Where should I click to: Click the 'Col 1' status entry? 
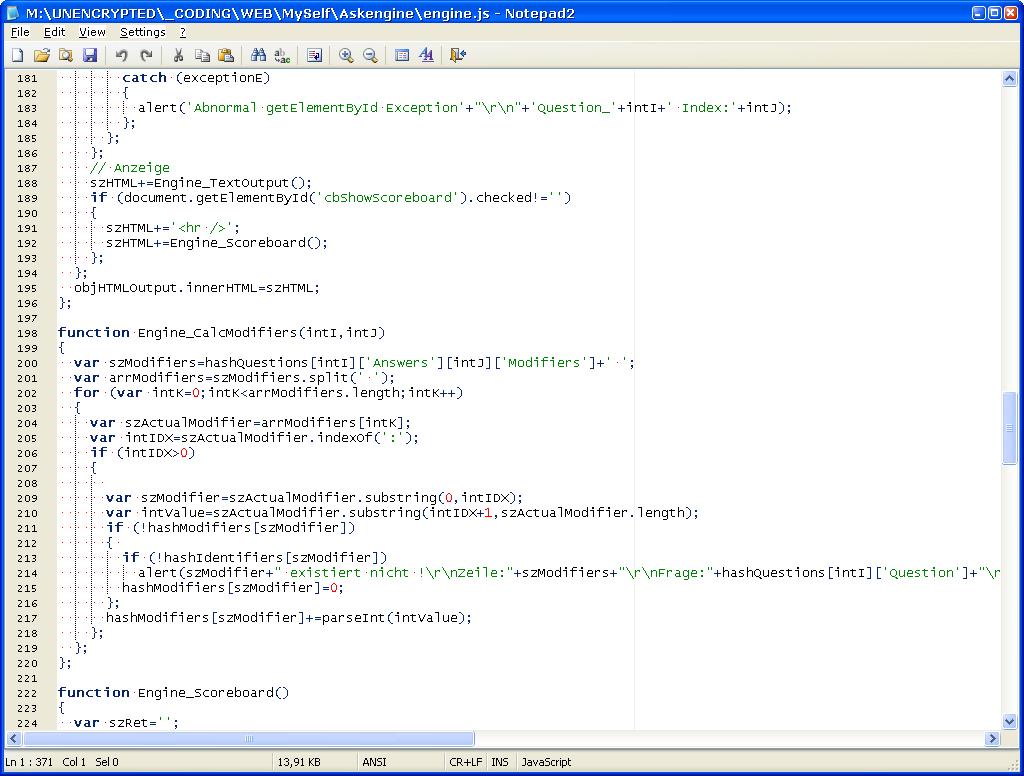(x=74, y=762)
